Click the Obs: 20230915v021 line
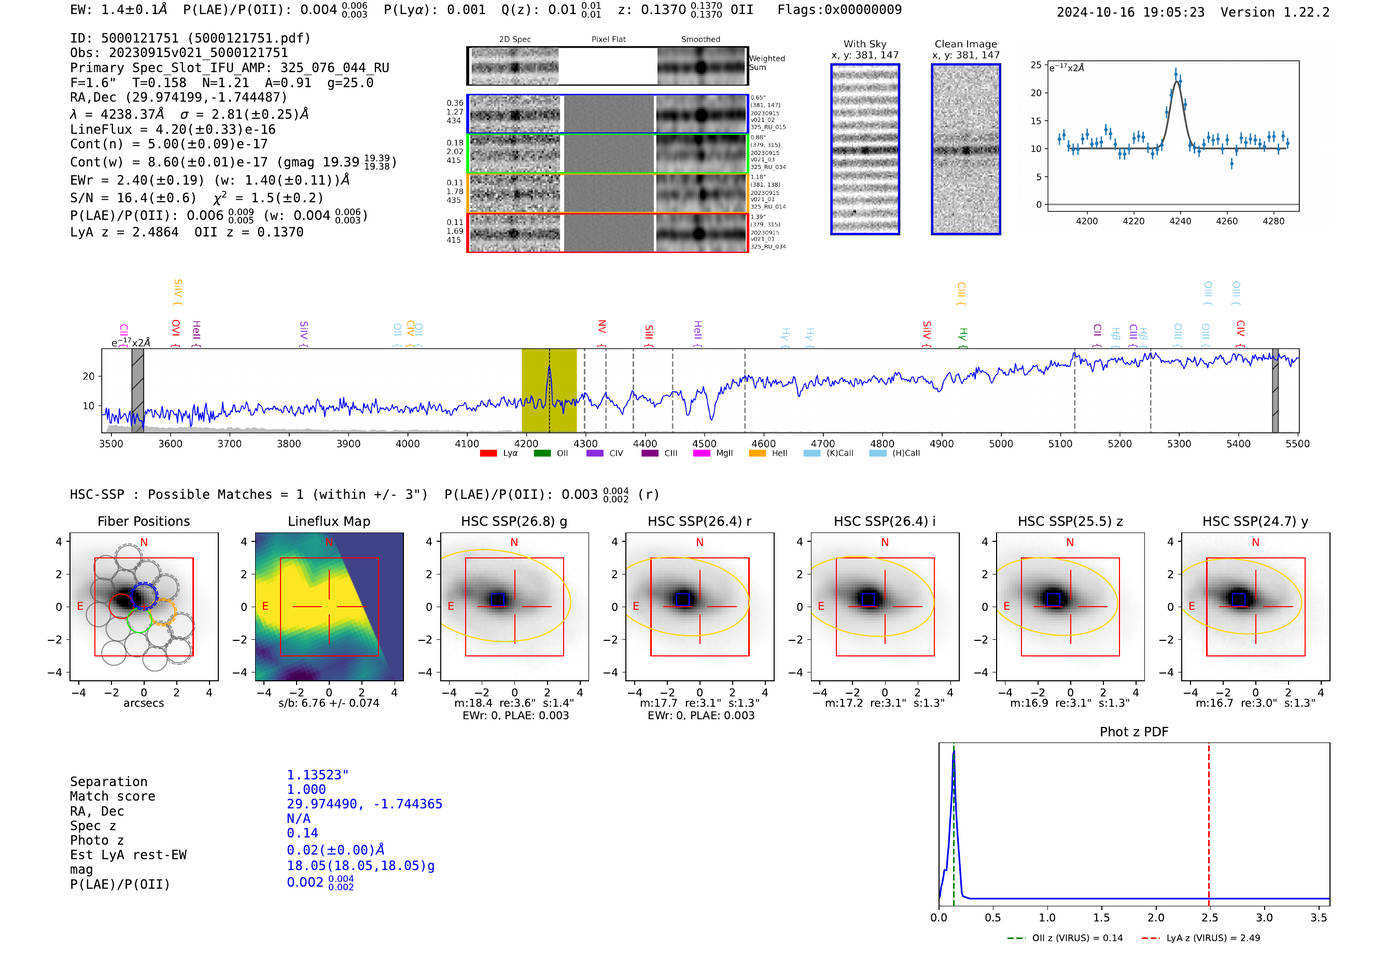The height and width of the screenshot is (953, 1400). [179, 53]
